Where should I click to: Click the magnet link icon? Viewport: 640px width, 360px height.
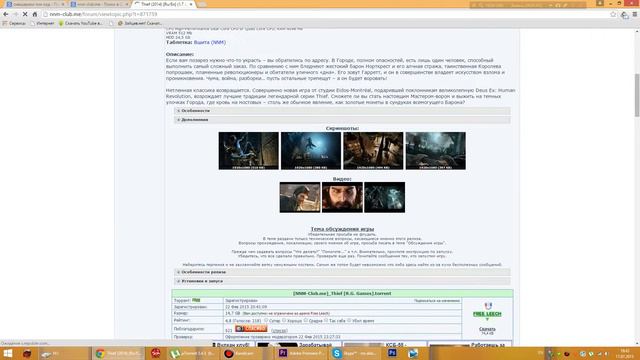pyautogui.click(x=488, y=306)
